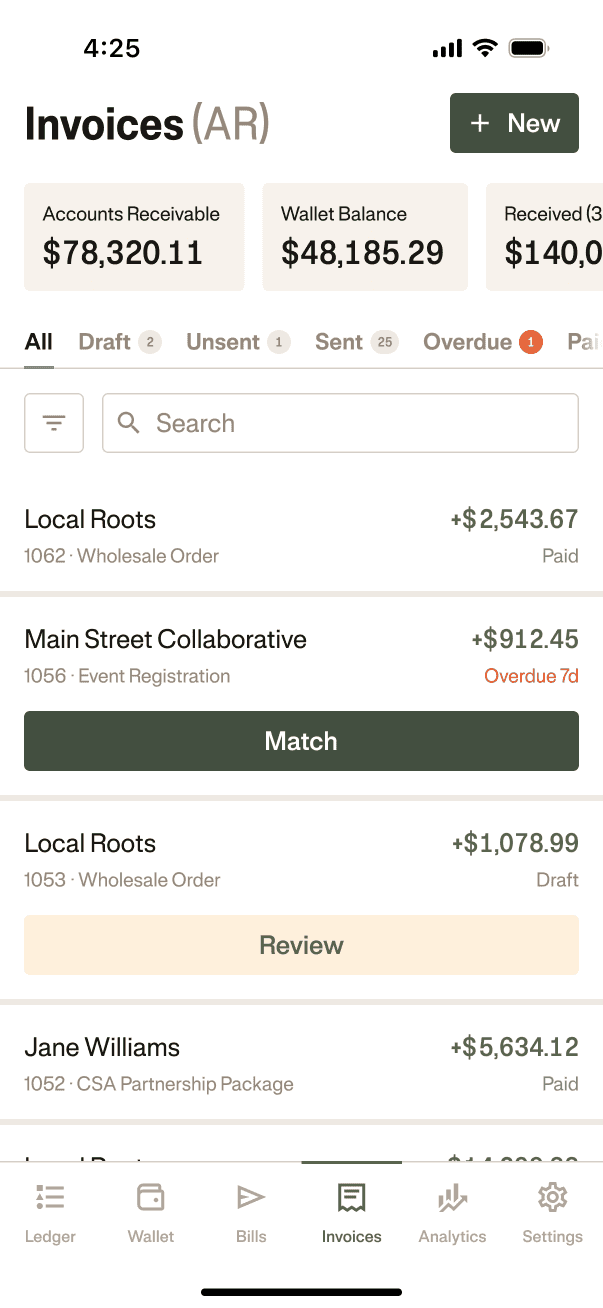Open Settings via the gear icon
Viewport: 603px width, 1308px height.
pos(552,1196)
